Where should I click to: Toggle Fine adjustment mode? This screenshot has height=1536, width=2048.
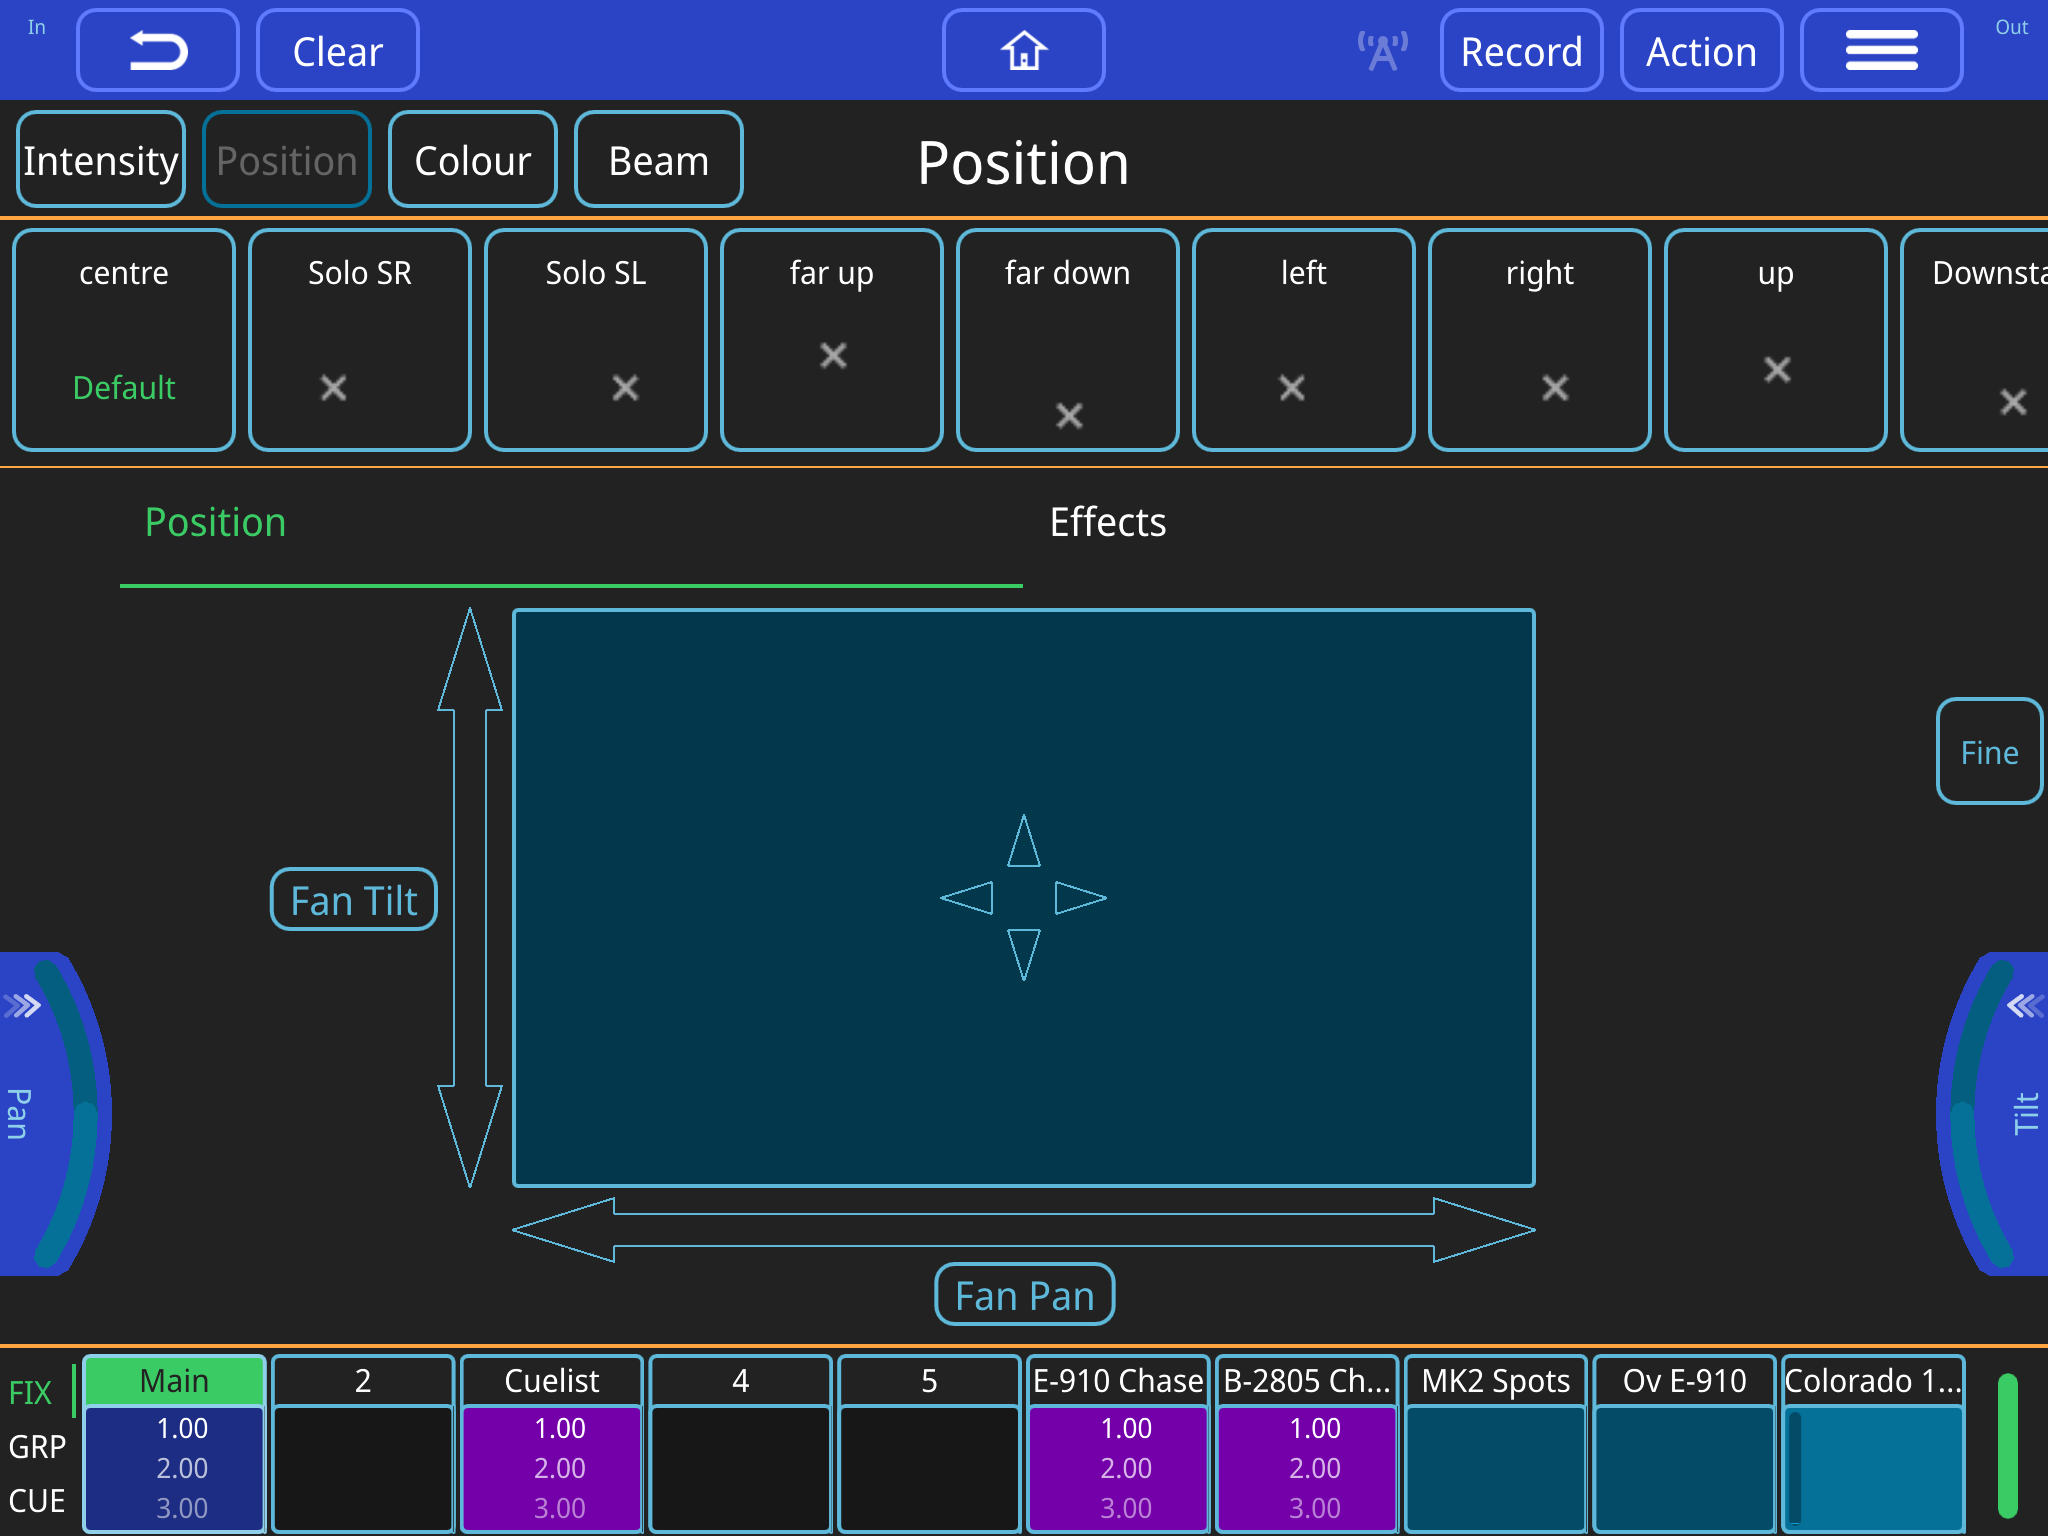pyautogui.click(x=1988, y=752)
